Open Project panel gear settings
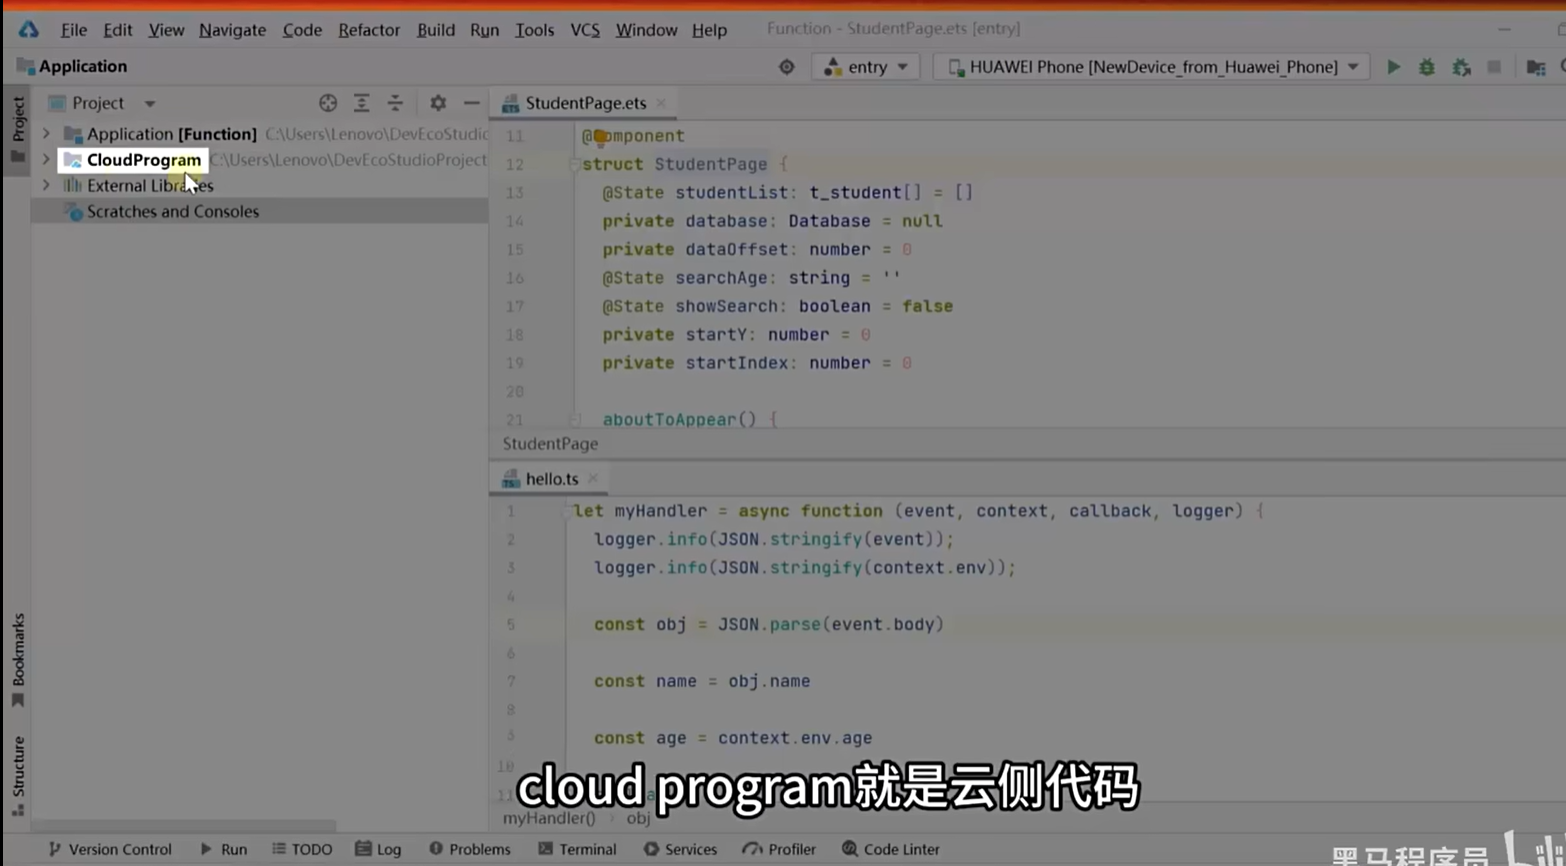The height and width of the screenshot is (866, 1566). pos(438,103)
